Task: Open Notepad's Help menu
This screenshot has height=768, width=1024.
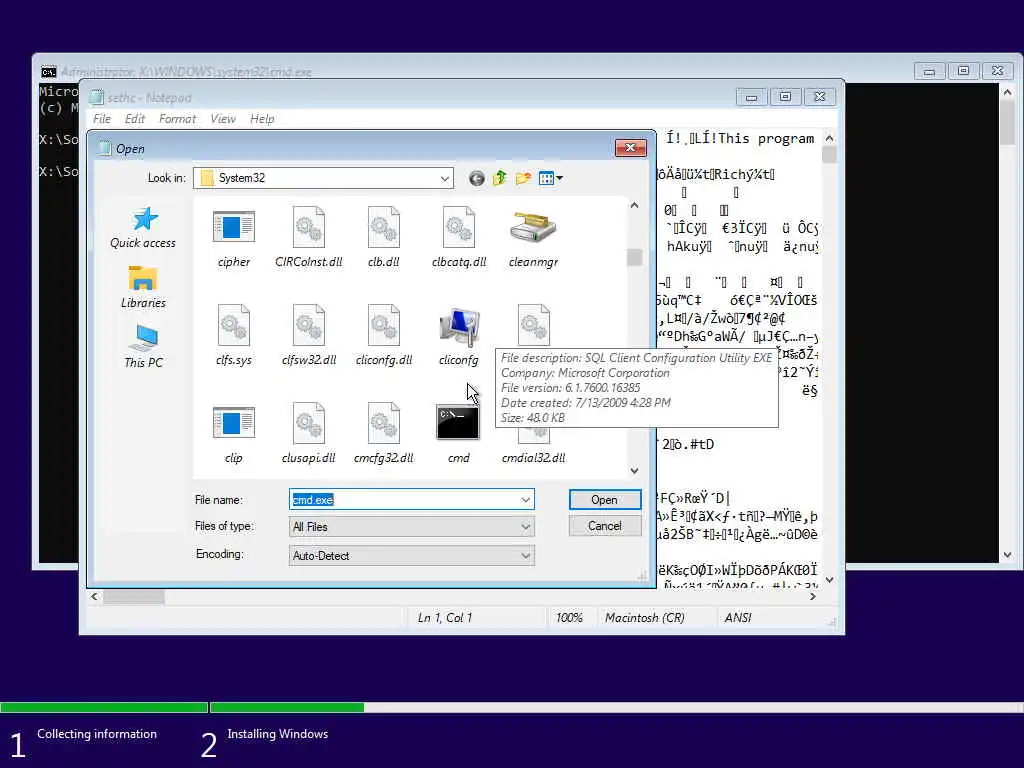Action: [x=262, y=119]
